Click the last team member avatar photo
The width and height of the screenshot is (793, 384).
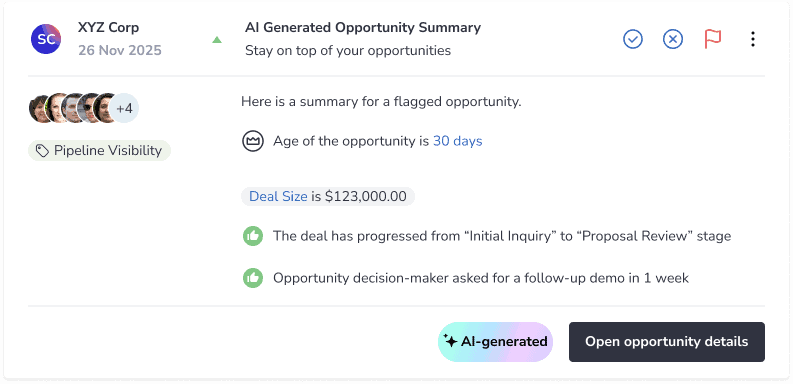pyautogui.click(x=105, y=108)
